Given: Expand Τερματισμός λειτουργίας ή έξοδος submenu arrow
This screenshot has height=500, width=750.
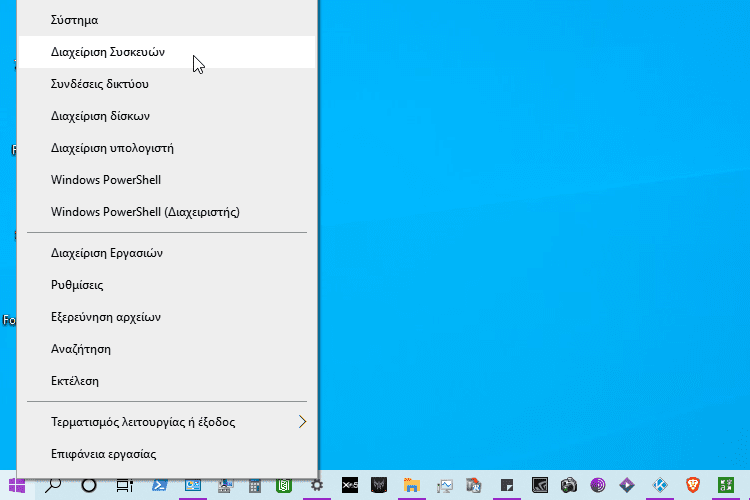Looking at the screenshot, I should tap(302, 422).
